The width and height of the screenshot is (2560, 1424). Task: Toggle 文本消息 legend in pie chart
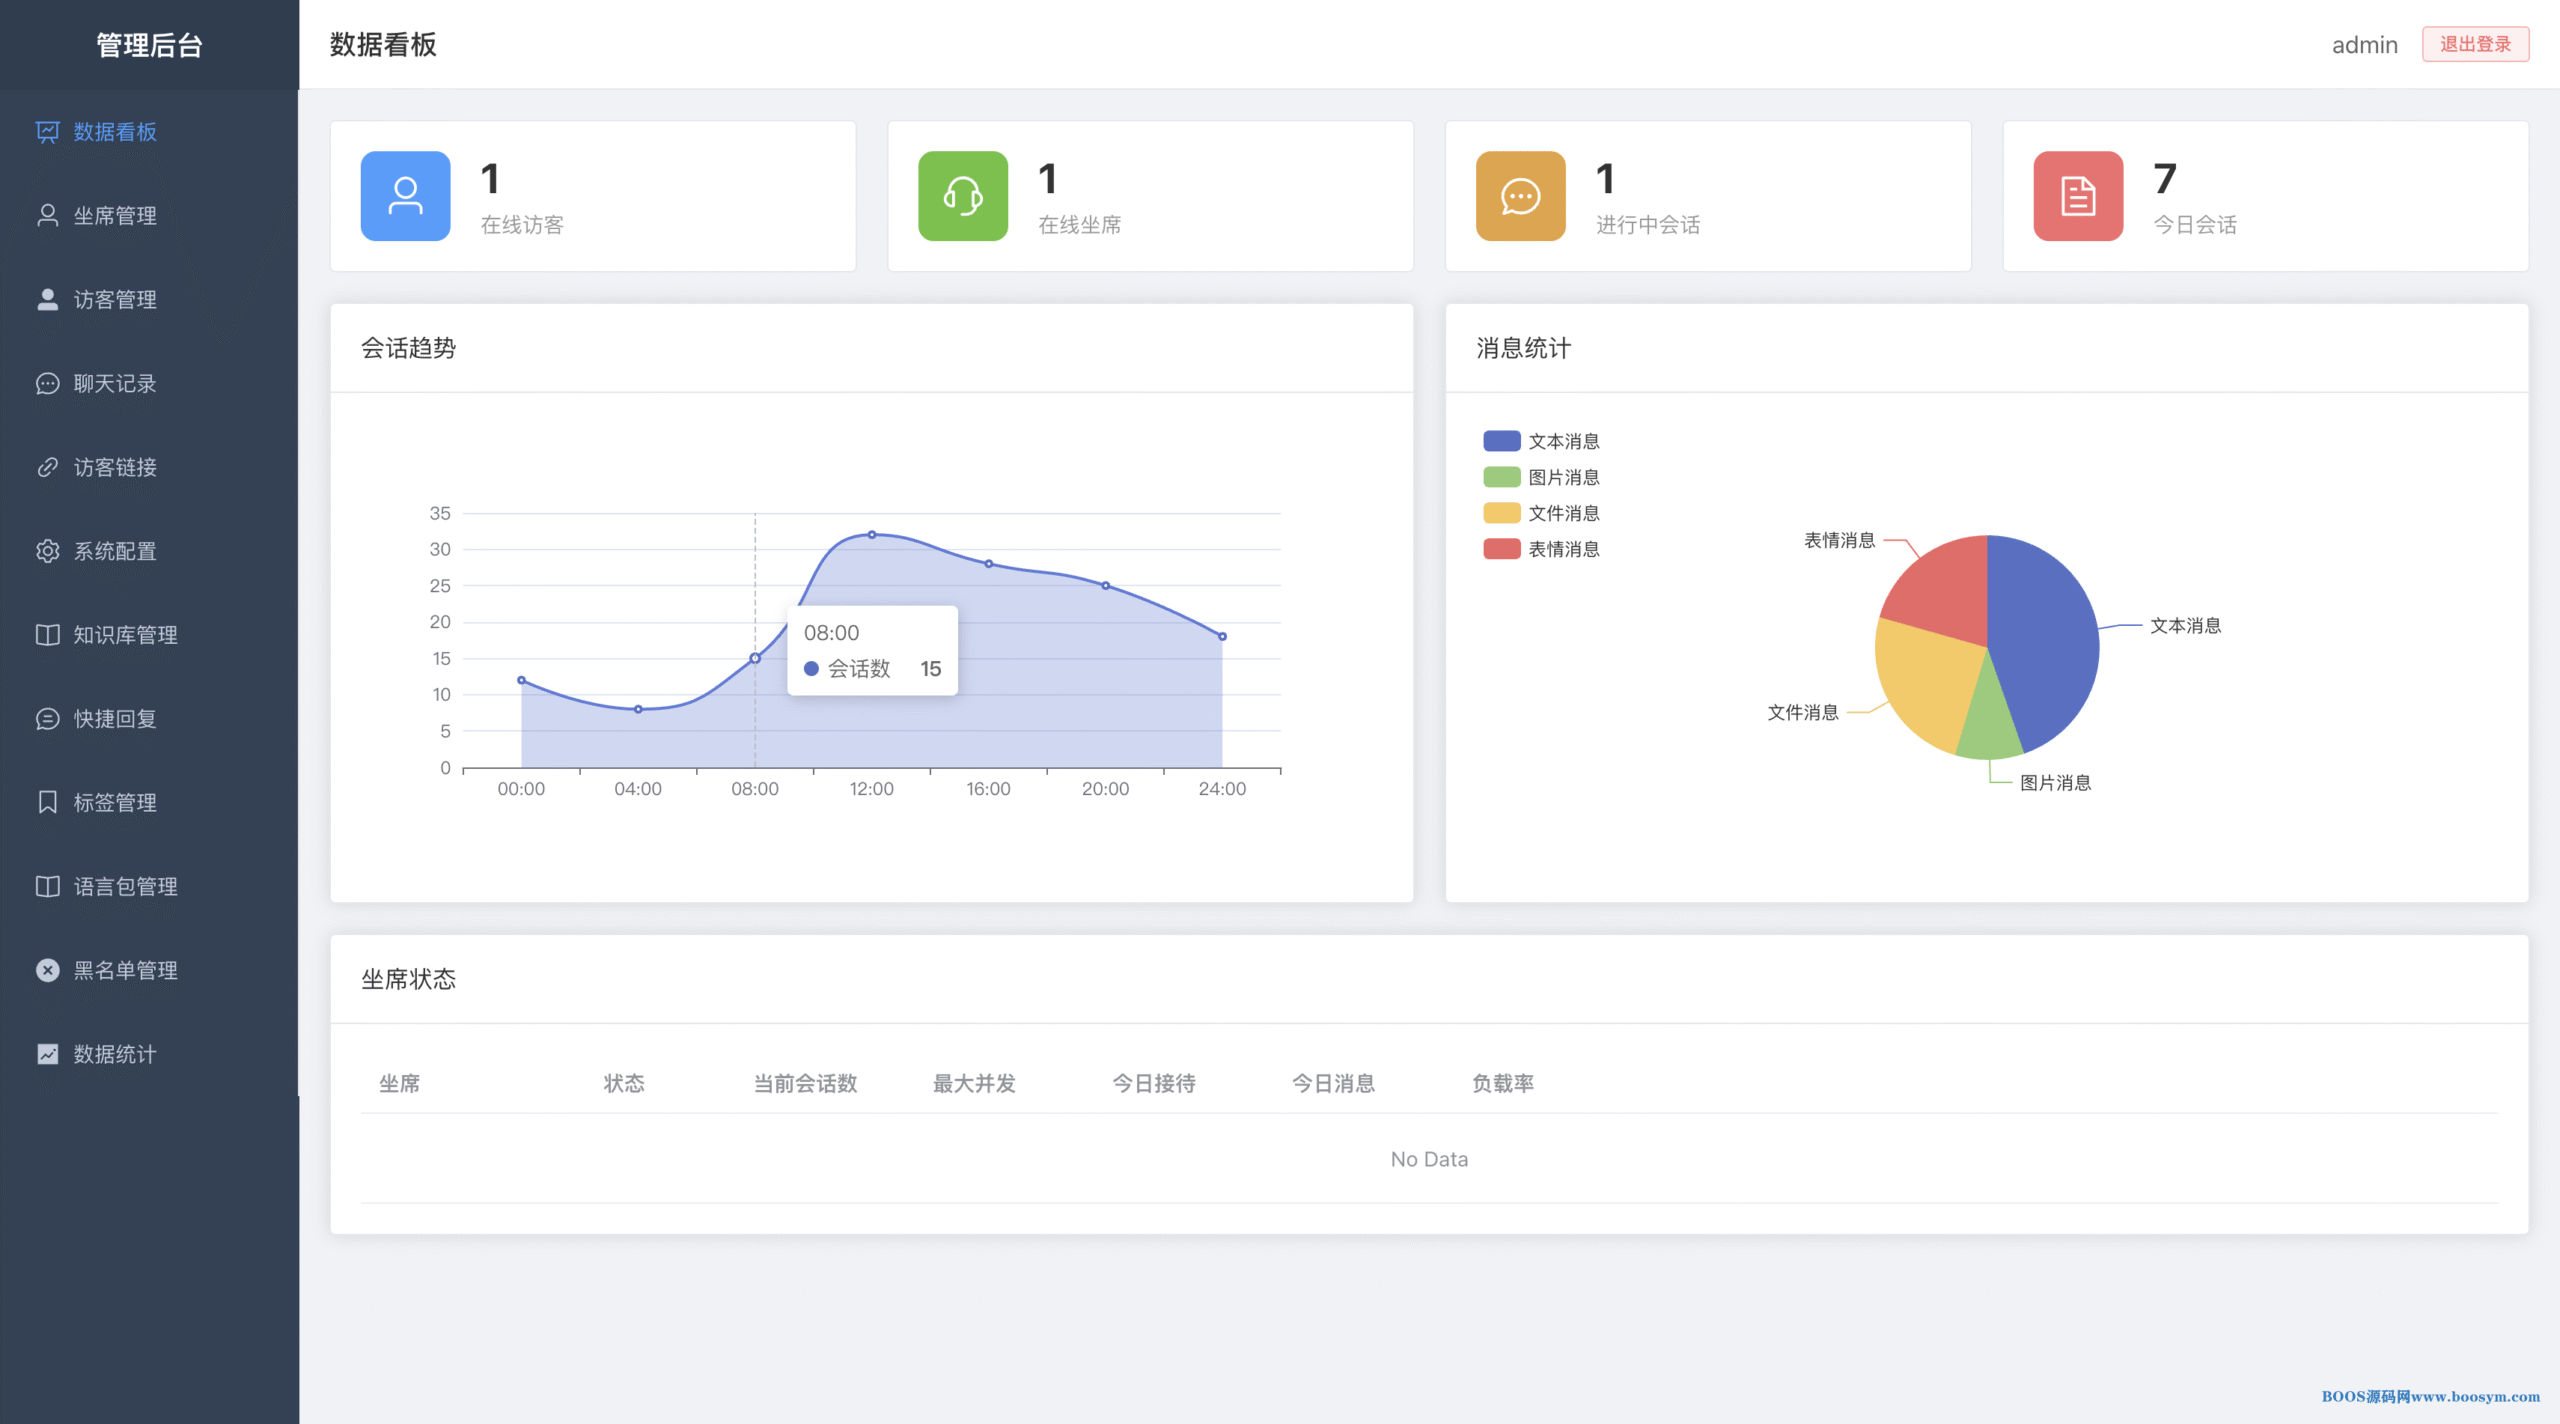(x=1541, y=441)
